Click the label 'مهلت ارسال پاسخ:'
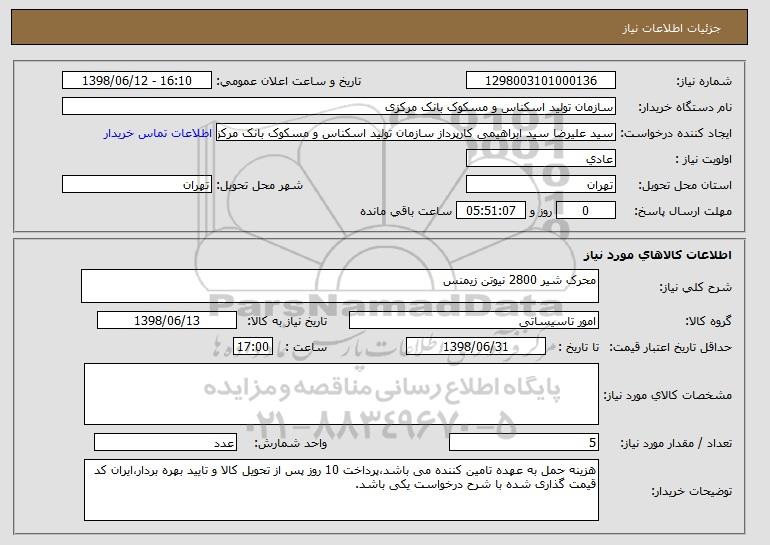Viewport: 770px width, 545px height. coord(684,211)
